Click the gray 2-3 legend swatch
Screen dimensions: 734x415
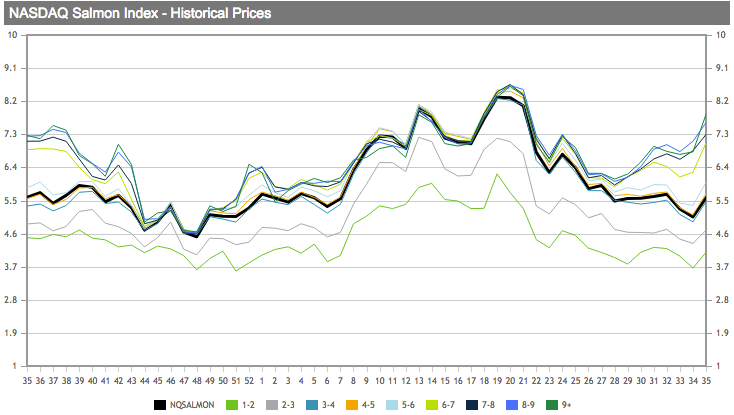tap(272, 405)
